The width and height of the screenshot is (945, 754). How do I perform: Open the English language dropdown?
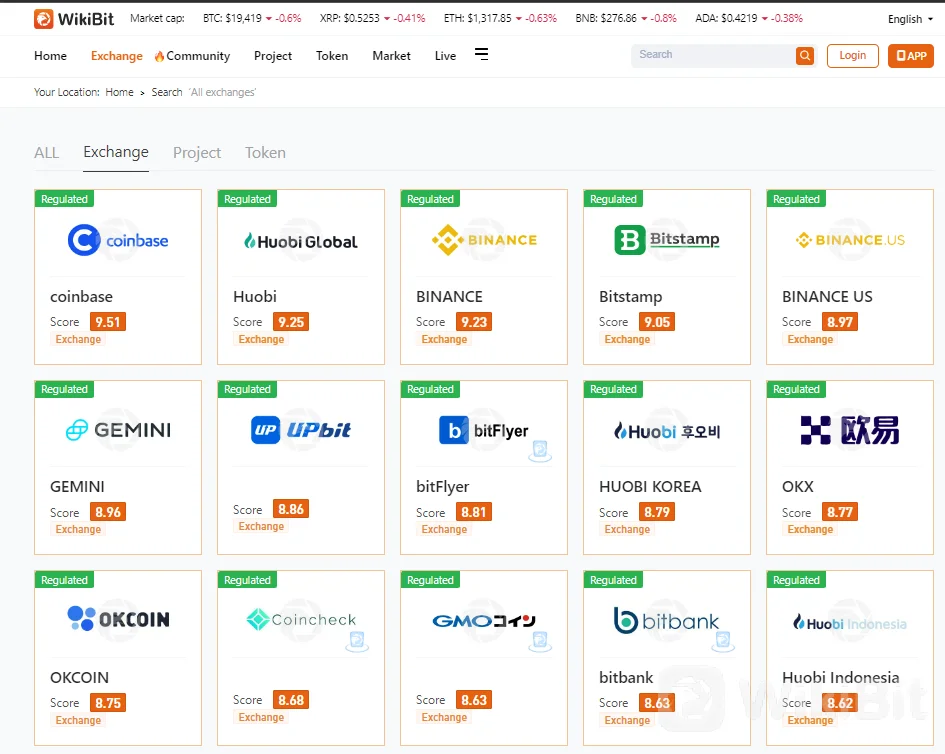coord(910,19)
